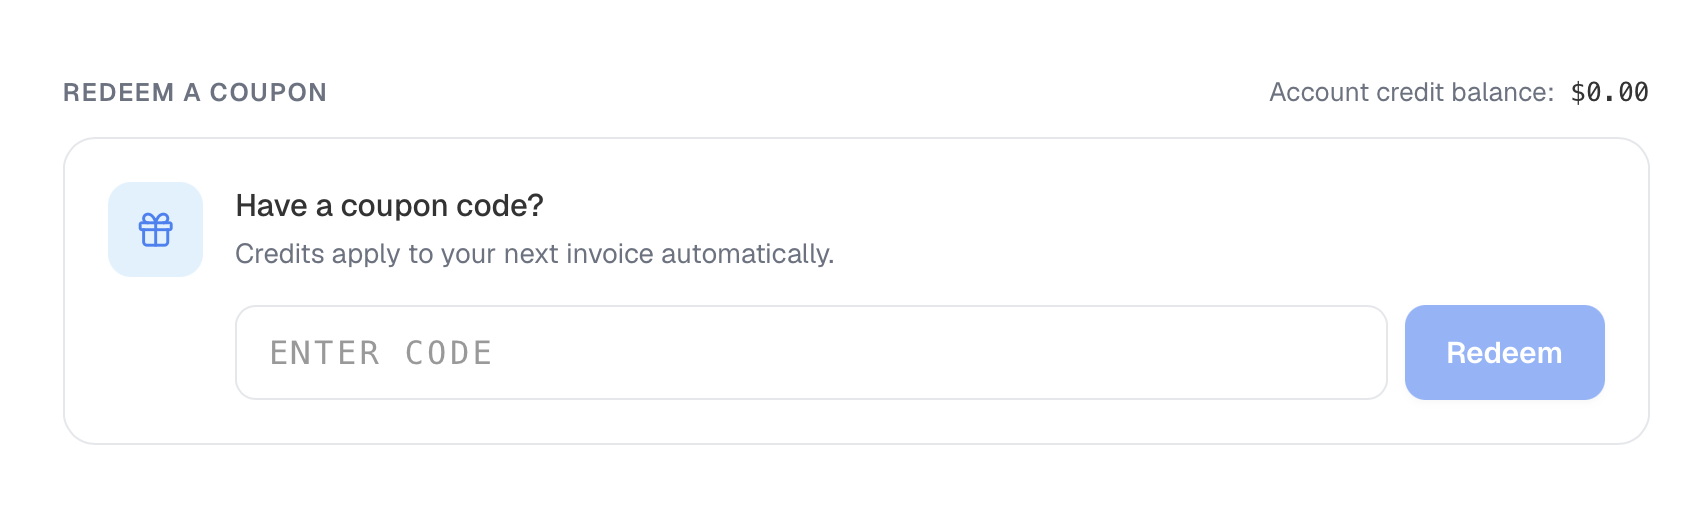This screenshot has height=506, width=1692.
Task: Click the gift box icon
Action: tap(155, 230)
